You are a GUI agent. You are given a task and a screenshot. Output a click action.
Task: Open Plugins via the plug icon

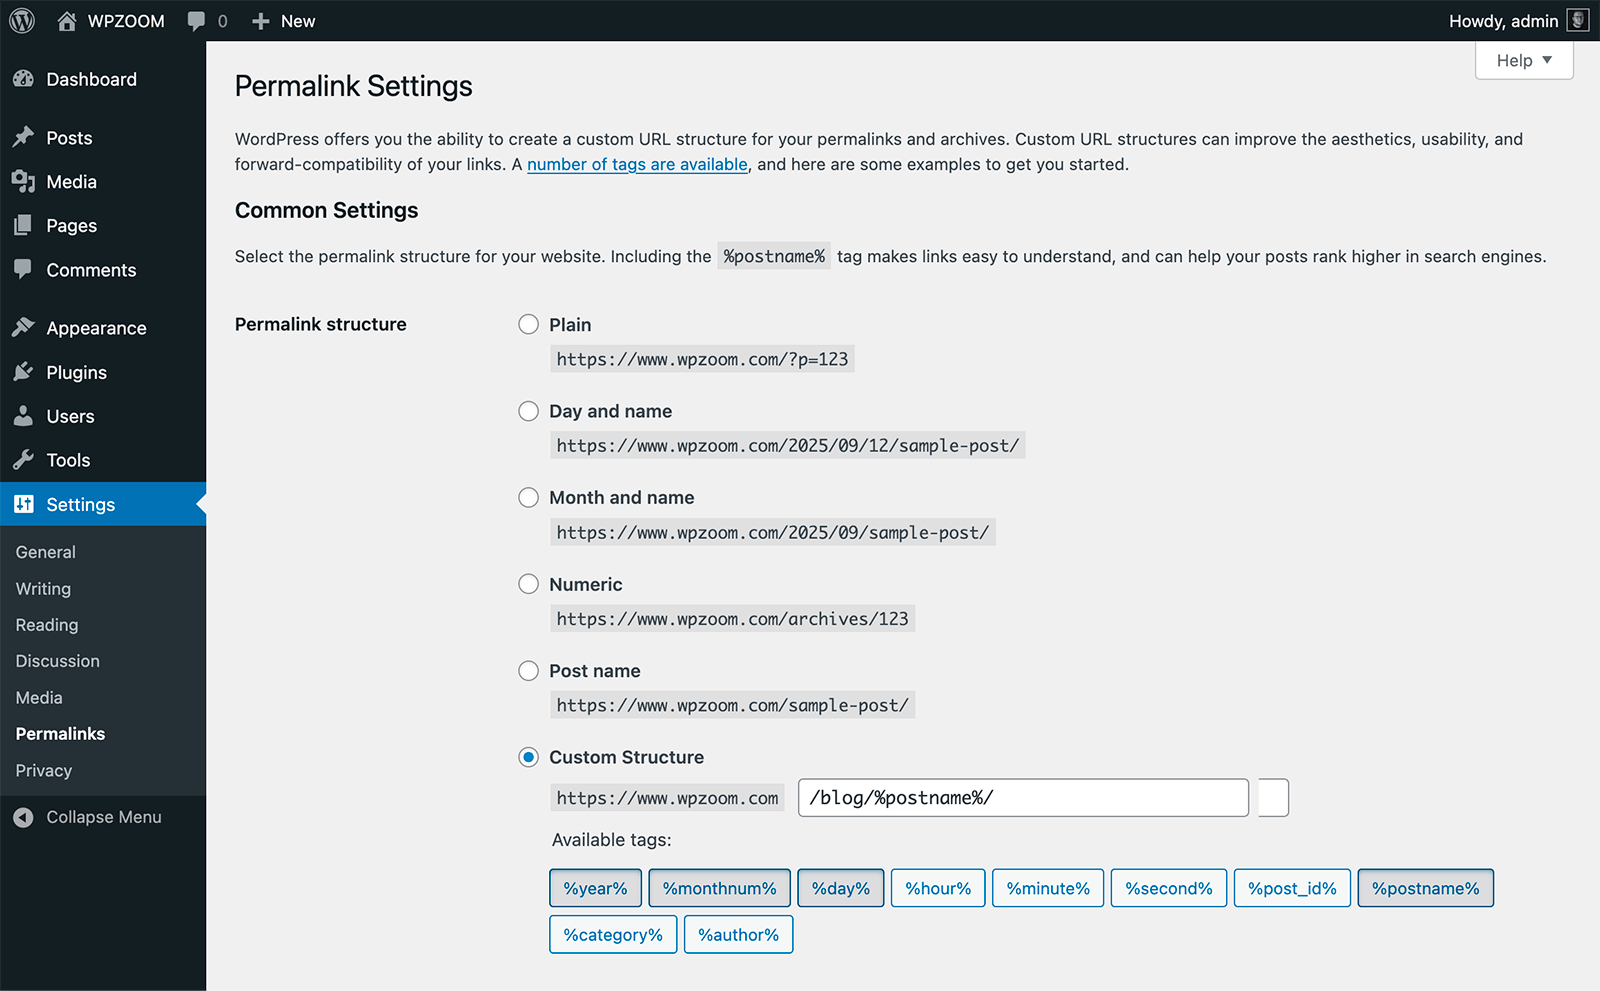point(24,372)
